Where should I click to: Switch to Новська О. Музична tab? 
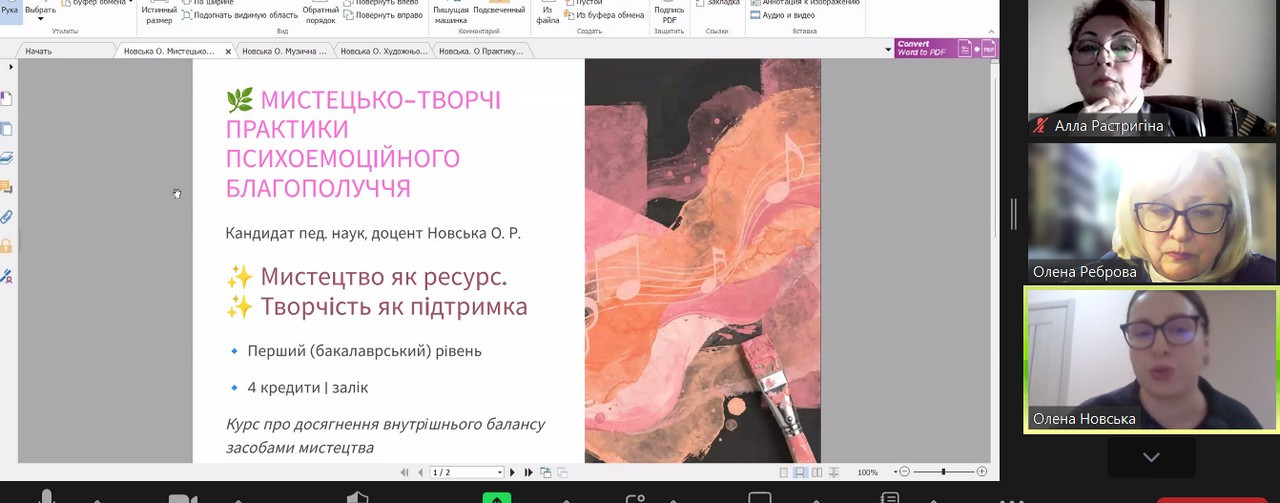(283, 51)
